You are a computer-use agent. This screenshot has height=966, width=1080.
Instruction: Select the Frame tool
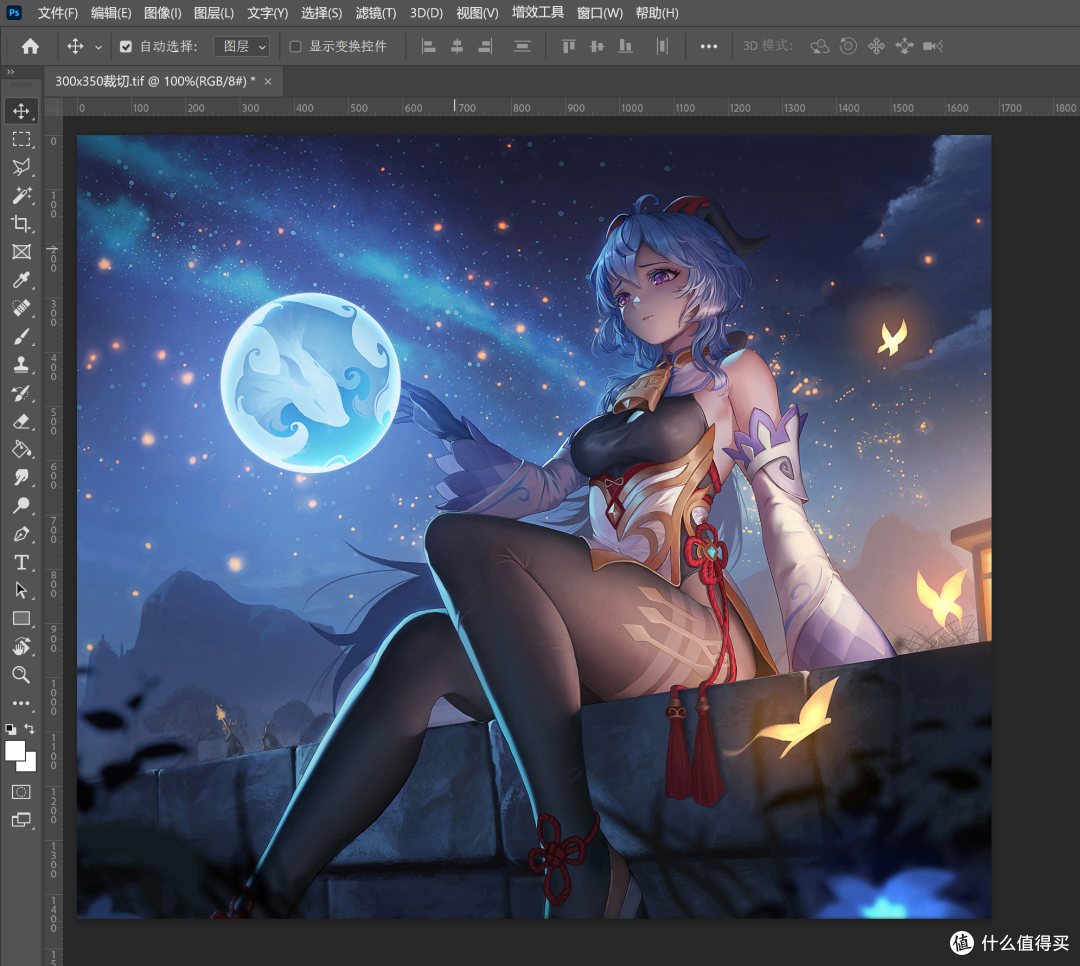pyautogui.click(x=21, y=252)
